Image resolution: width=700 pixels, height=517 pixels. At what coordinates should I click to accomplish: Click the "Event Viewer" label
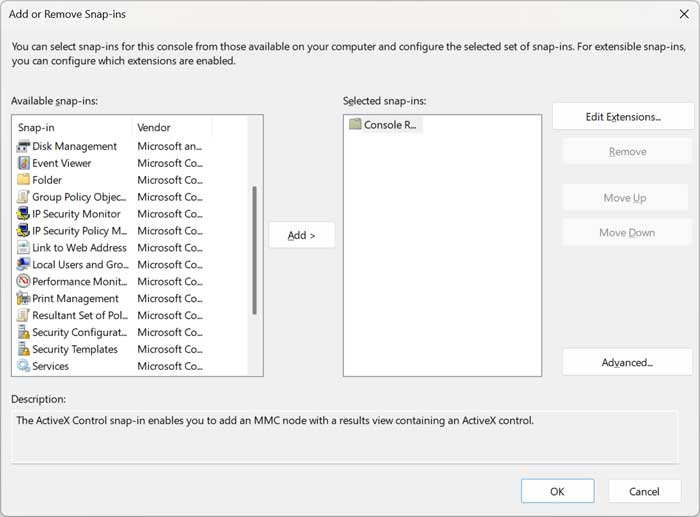coord(62,163)
